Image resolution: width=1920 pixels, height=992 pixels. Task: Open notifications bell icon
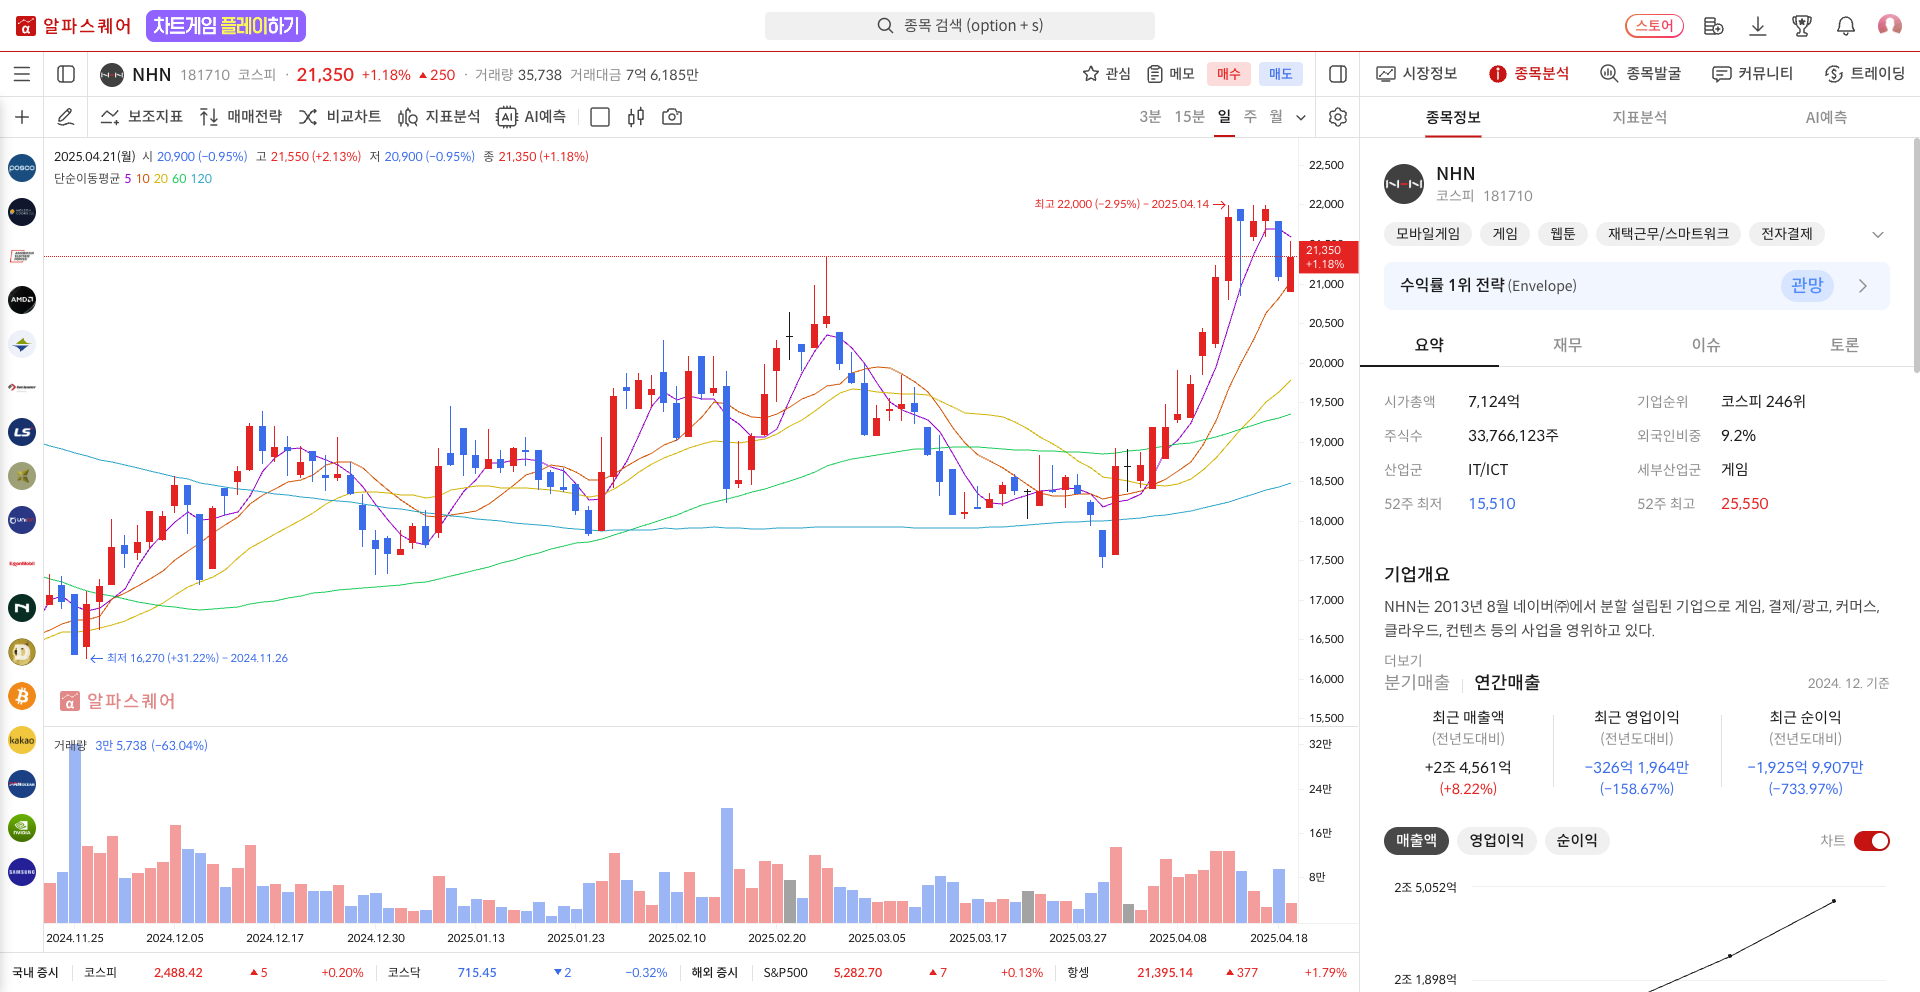coord(1846,26)
